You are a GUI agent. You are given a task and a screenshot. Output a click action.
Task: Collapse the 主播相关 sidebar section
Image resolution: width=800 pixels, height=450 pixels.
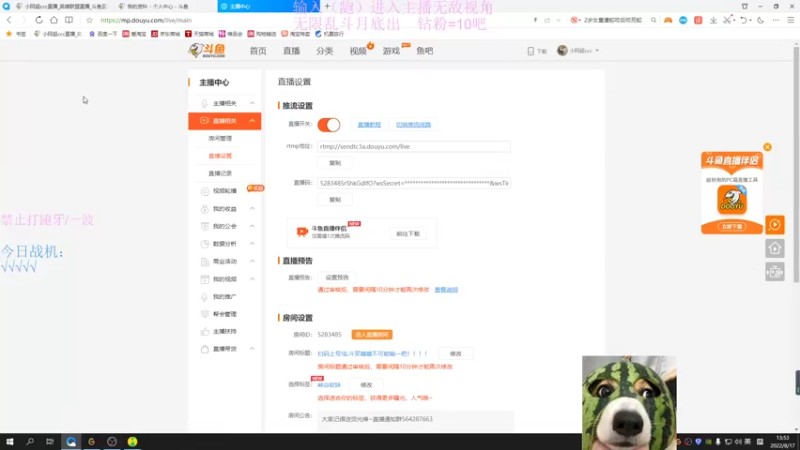click(x=252, y=103)
